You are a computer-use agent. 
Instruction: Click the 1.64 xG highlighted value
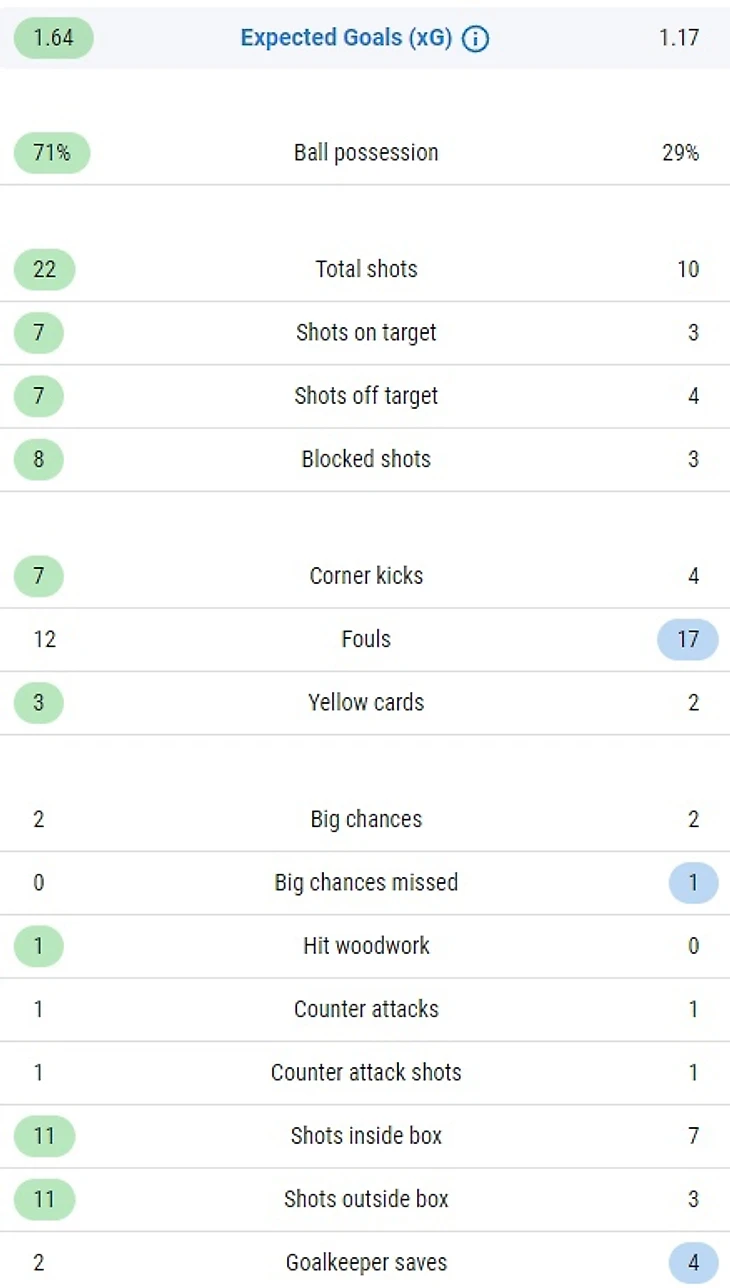(53, 38)
